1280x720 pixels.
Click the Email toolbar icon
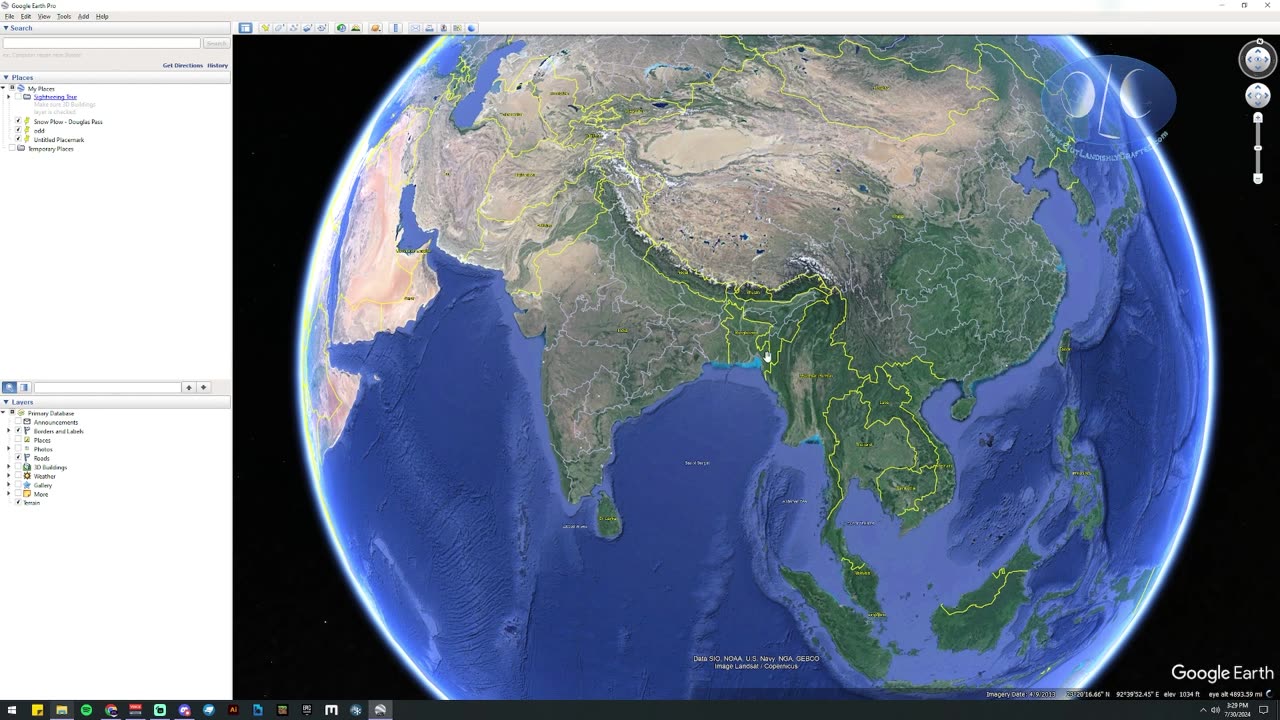tap(415, 28)
